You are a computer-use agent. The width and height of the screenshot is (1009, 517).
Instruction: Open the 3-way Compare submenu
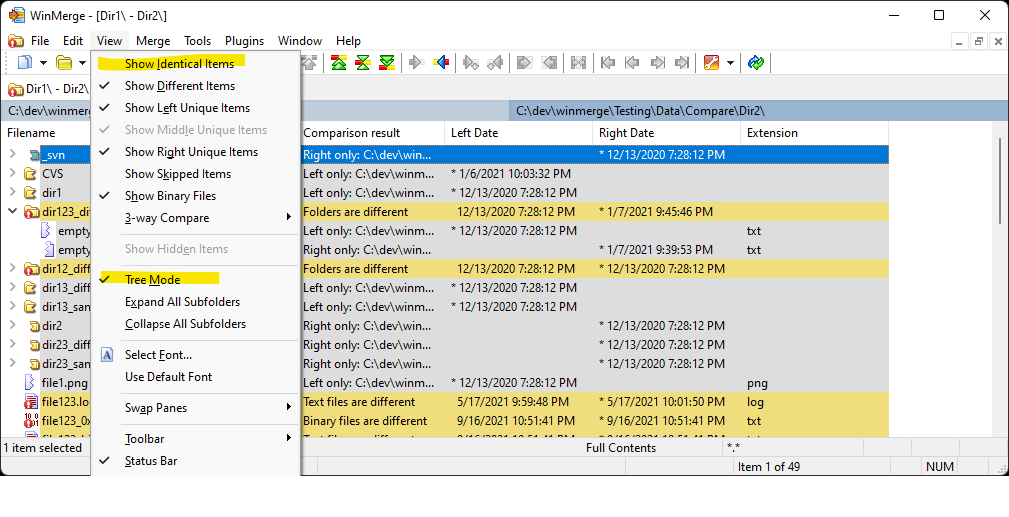[197, 218]
